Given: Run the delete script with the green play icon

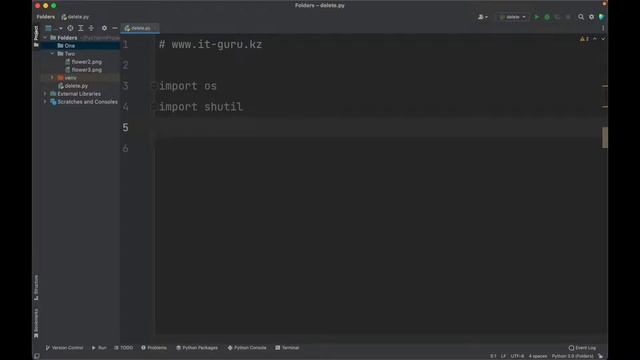Looking at the screenshot, I should click(x=537, y=17).
